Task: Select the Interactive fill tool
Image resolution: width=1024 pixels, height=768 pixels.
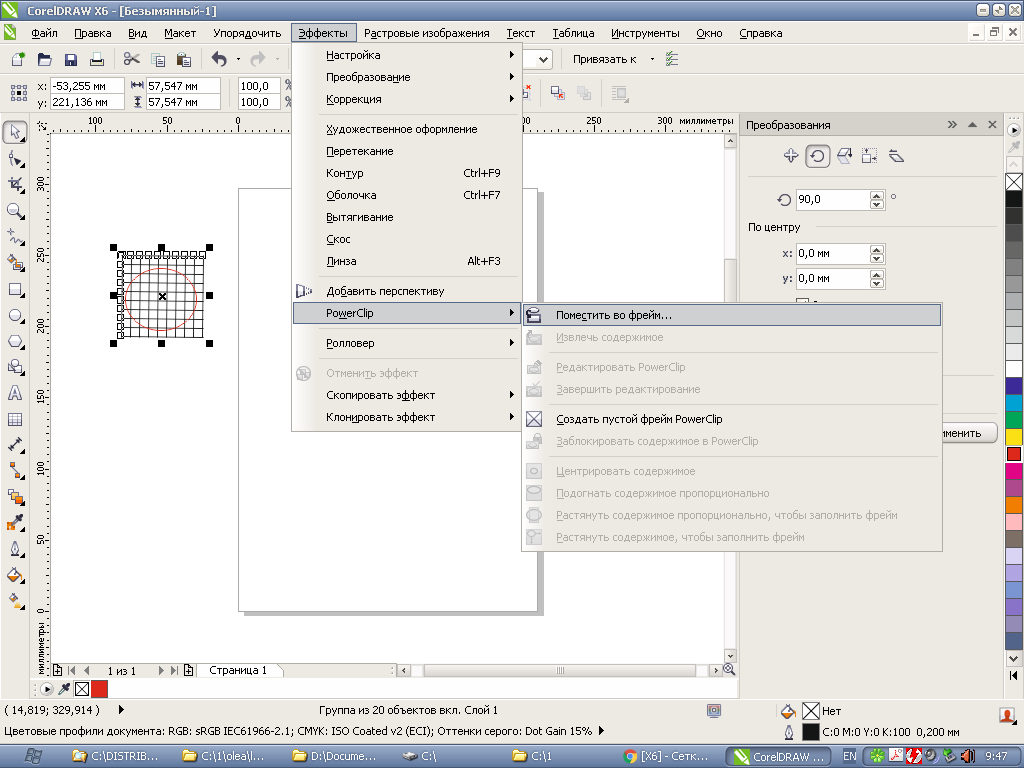Action: [15, 600]
